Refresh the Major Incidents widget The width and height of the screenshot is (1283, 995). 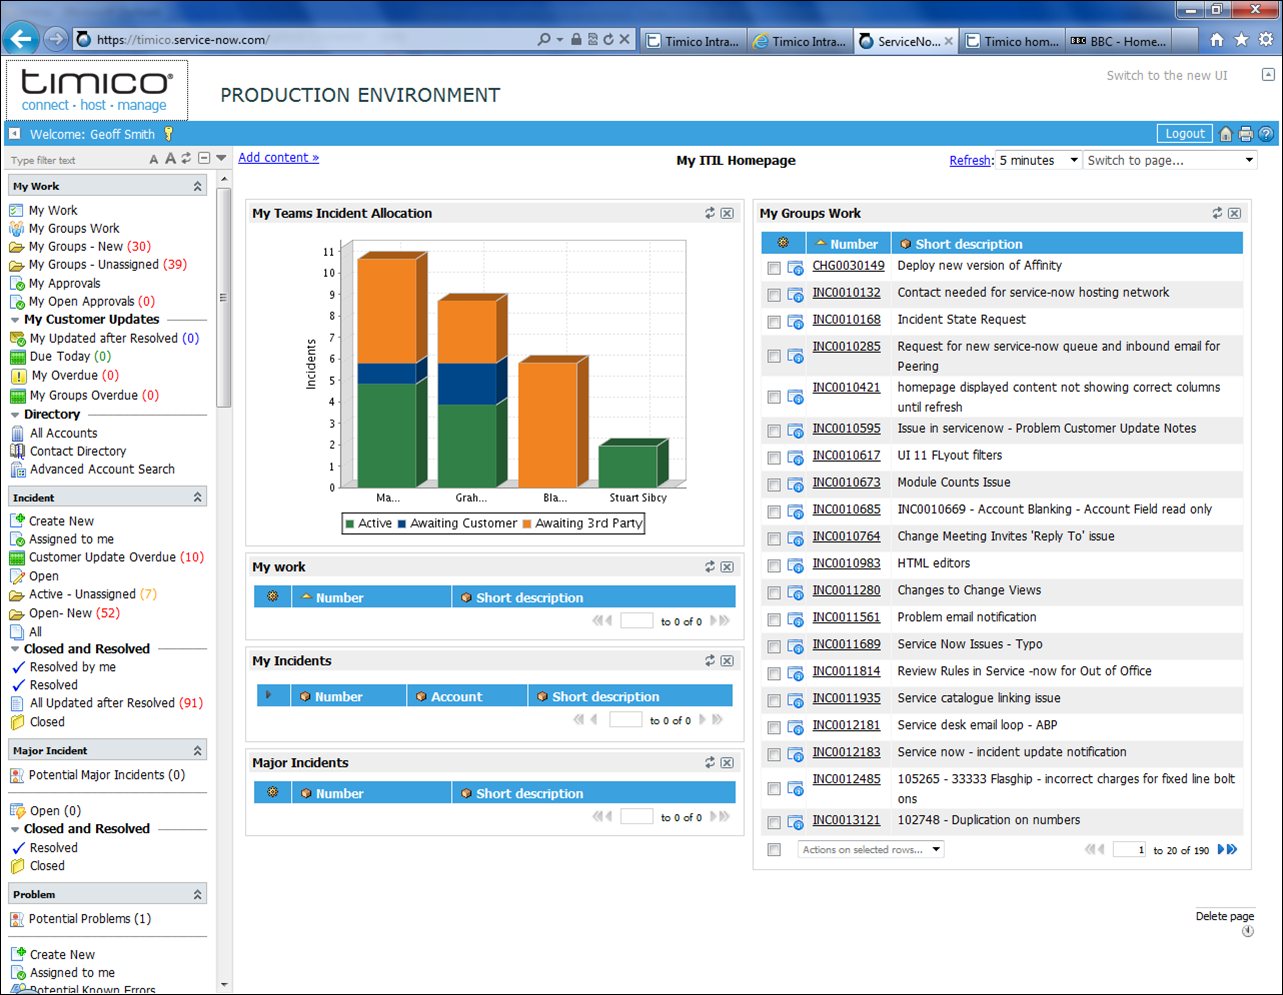pyautogui.click(x=710, y=763)
